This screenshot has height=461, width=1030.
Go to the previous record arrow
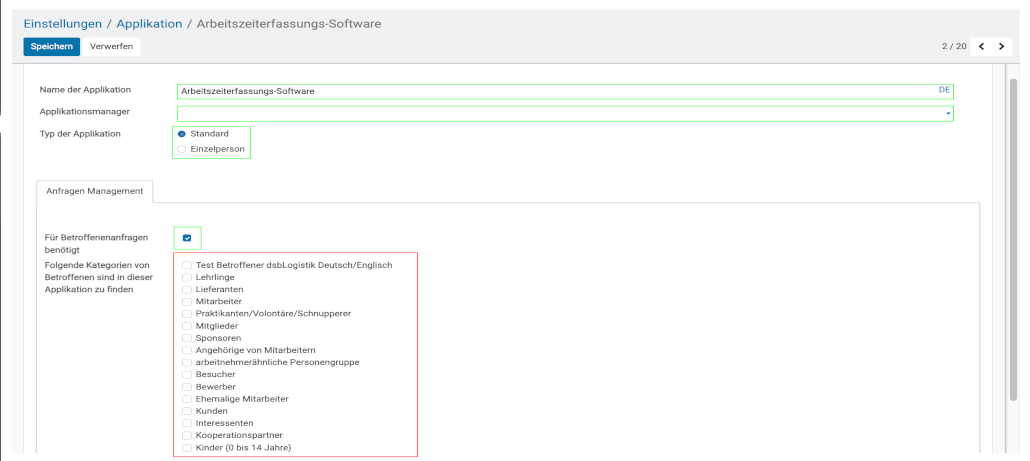point(981,46)
